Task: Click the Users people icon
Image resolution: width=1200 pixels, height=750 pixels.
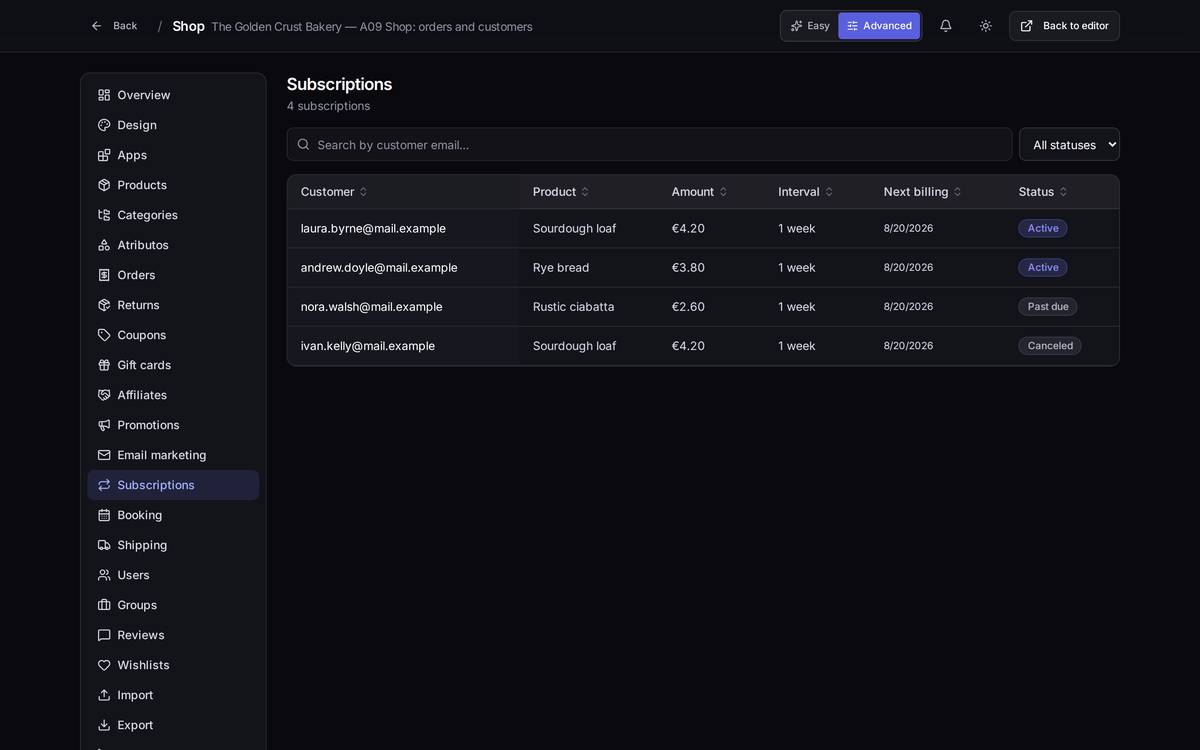Action: click(x=104, y=575)
